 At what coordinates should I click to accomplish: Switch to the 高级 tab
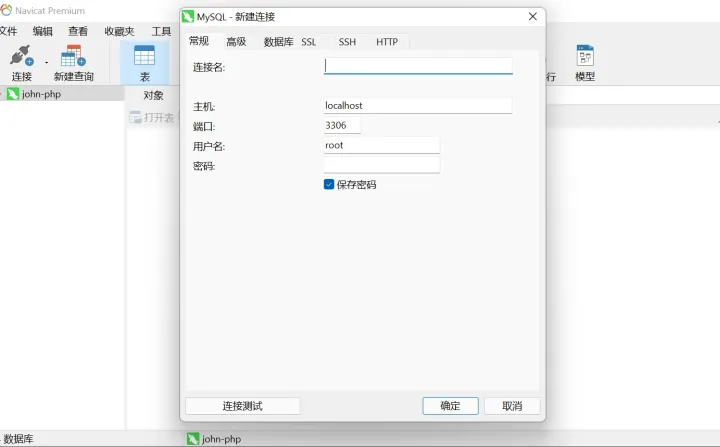coord(236,42)
